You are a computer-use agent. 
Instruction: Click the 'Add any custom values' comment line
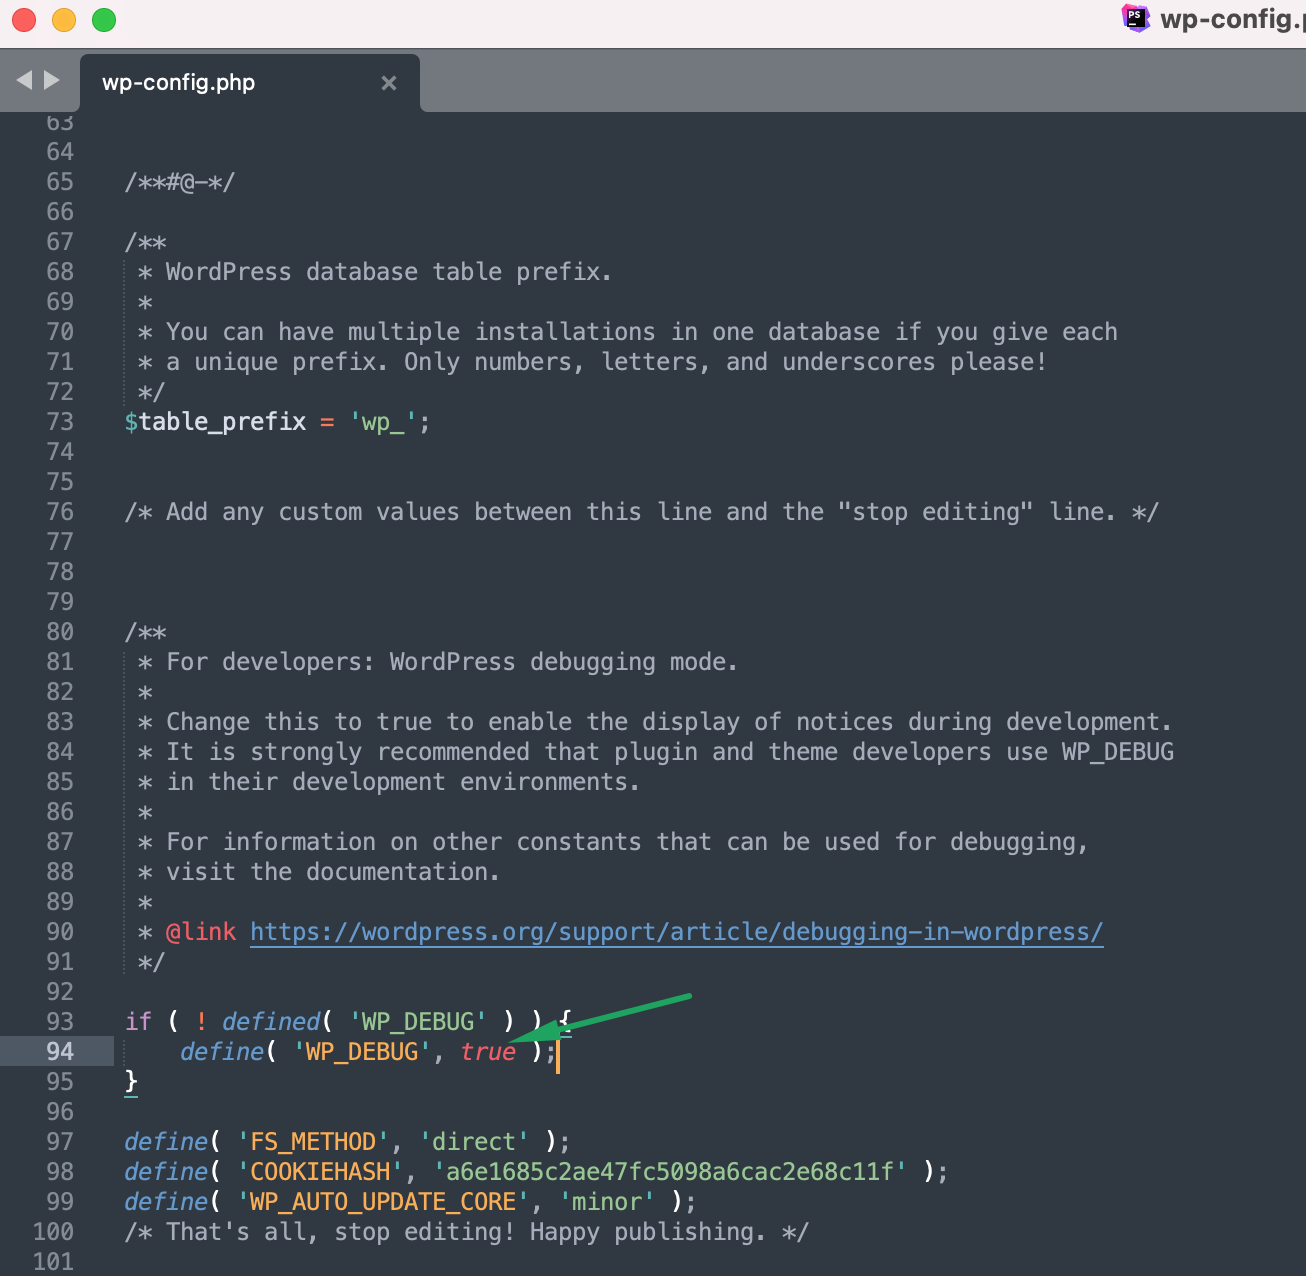point(641,512)
